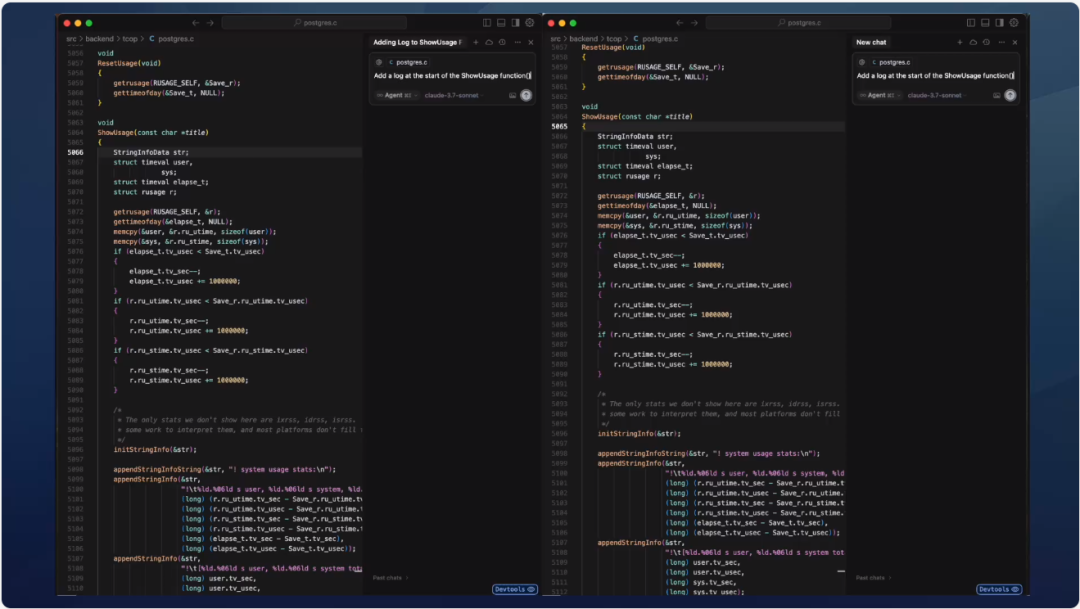Click the Devtools button in the left window
Viewport: 1080px width, 609px height.
pyautogui.click(x=515, y=589)
